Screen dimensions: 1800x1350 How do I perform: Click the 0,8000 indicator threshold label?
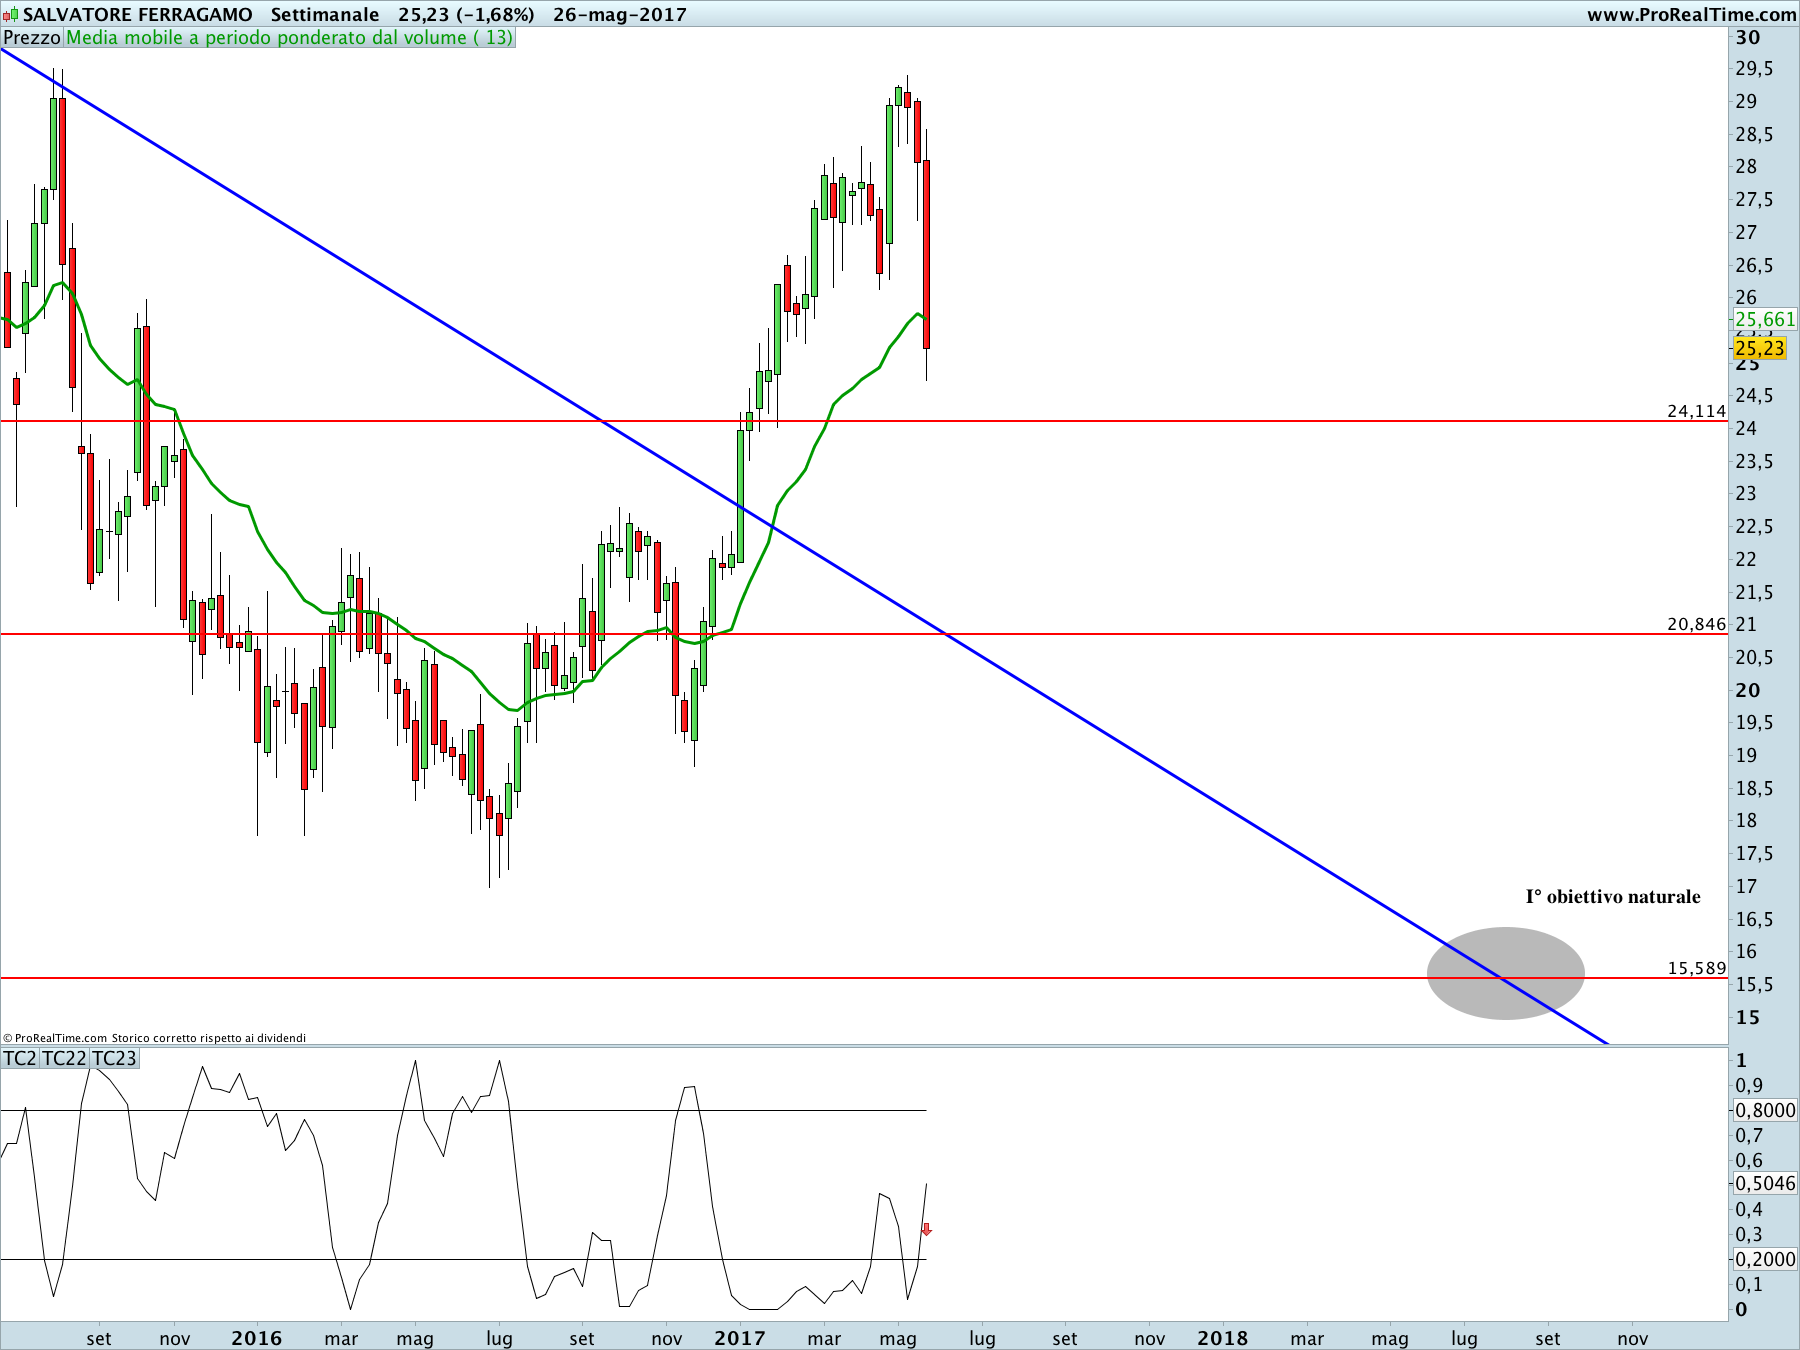coord(1765,1110)
